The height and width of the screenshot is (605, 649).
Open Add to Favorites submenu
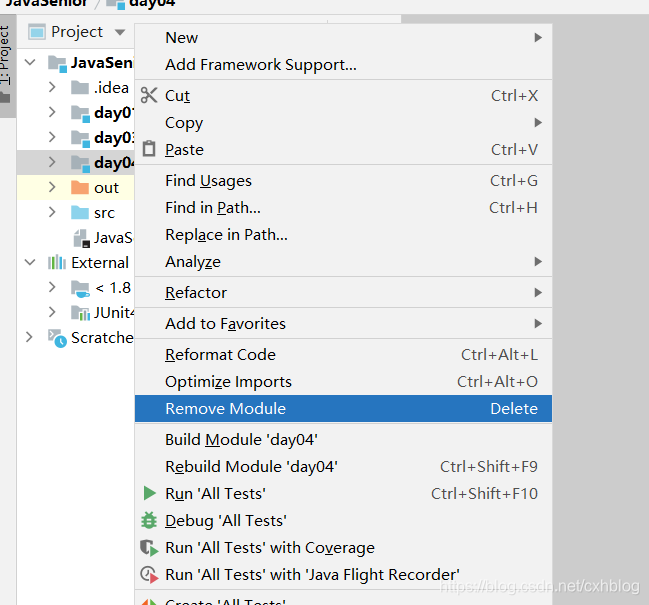[343, 324]
